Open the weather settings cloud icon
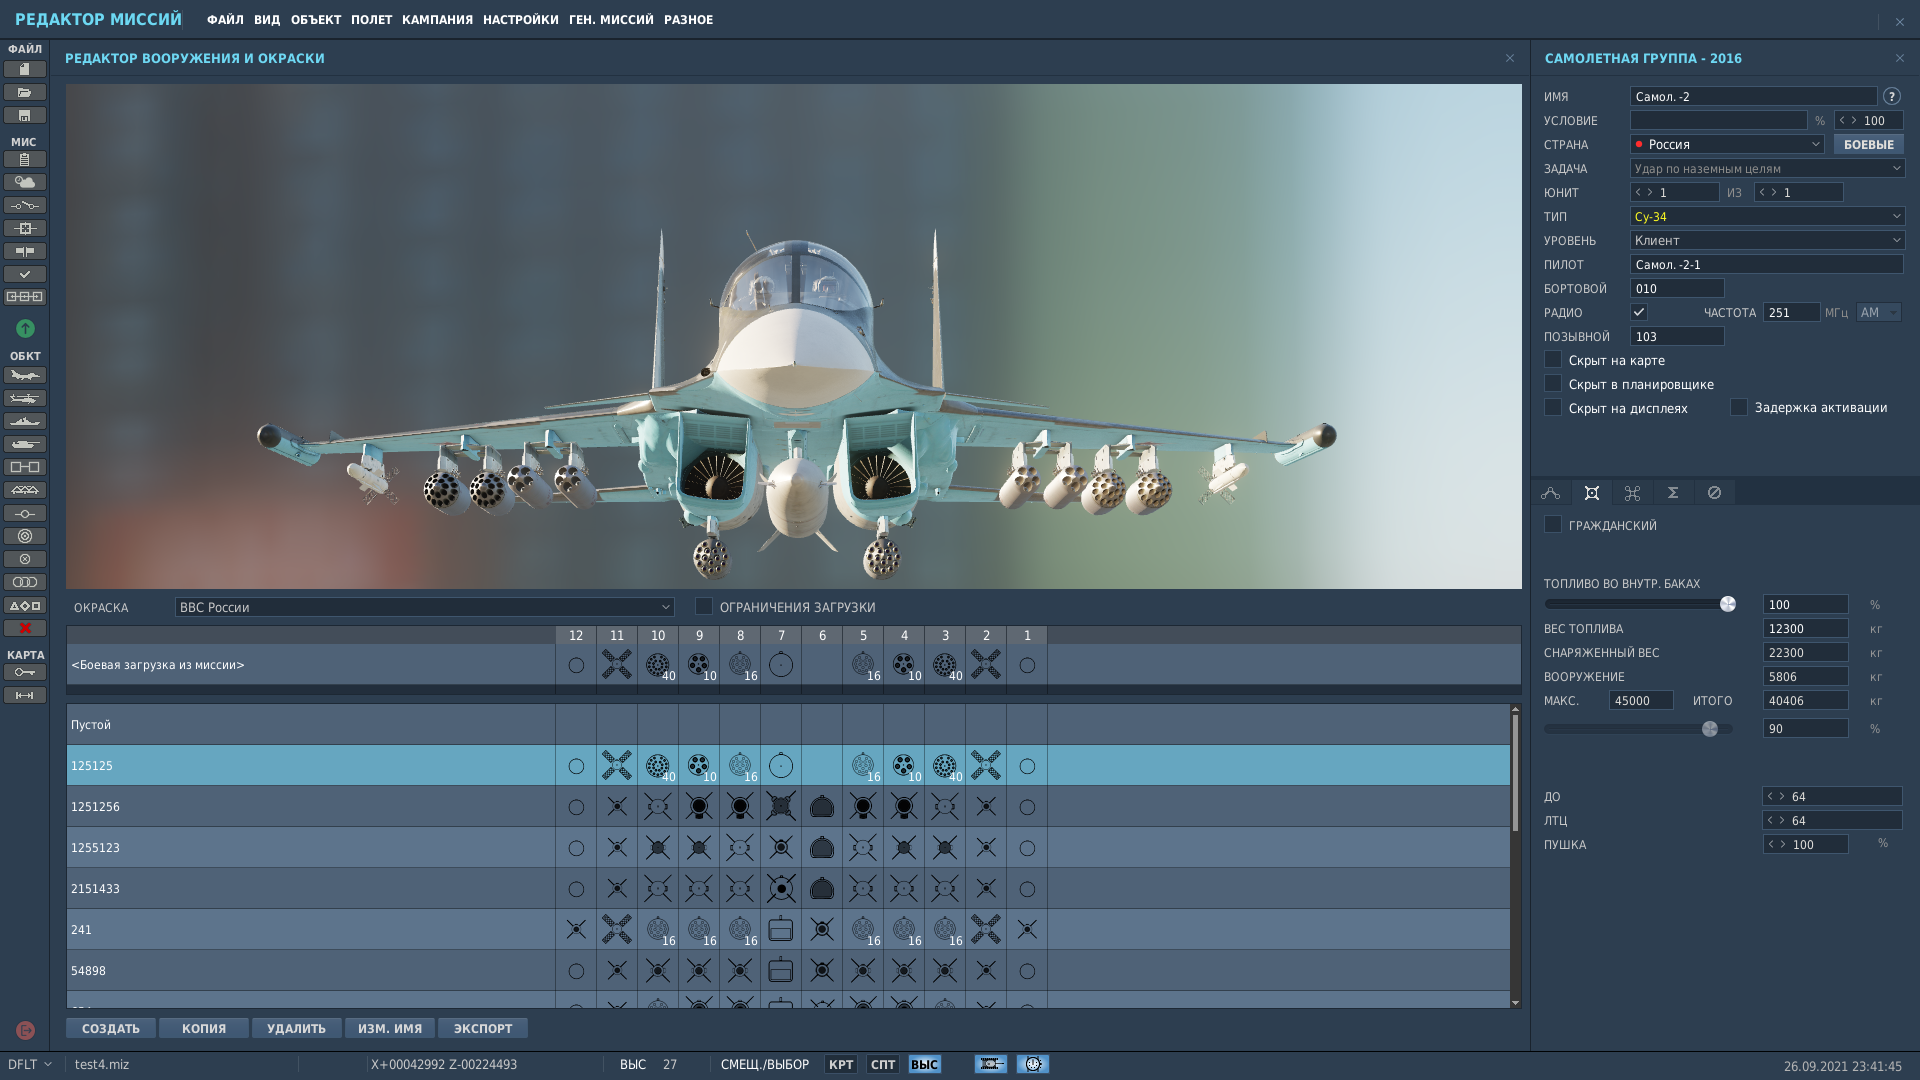 tap(25, 182)
